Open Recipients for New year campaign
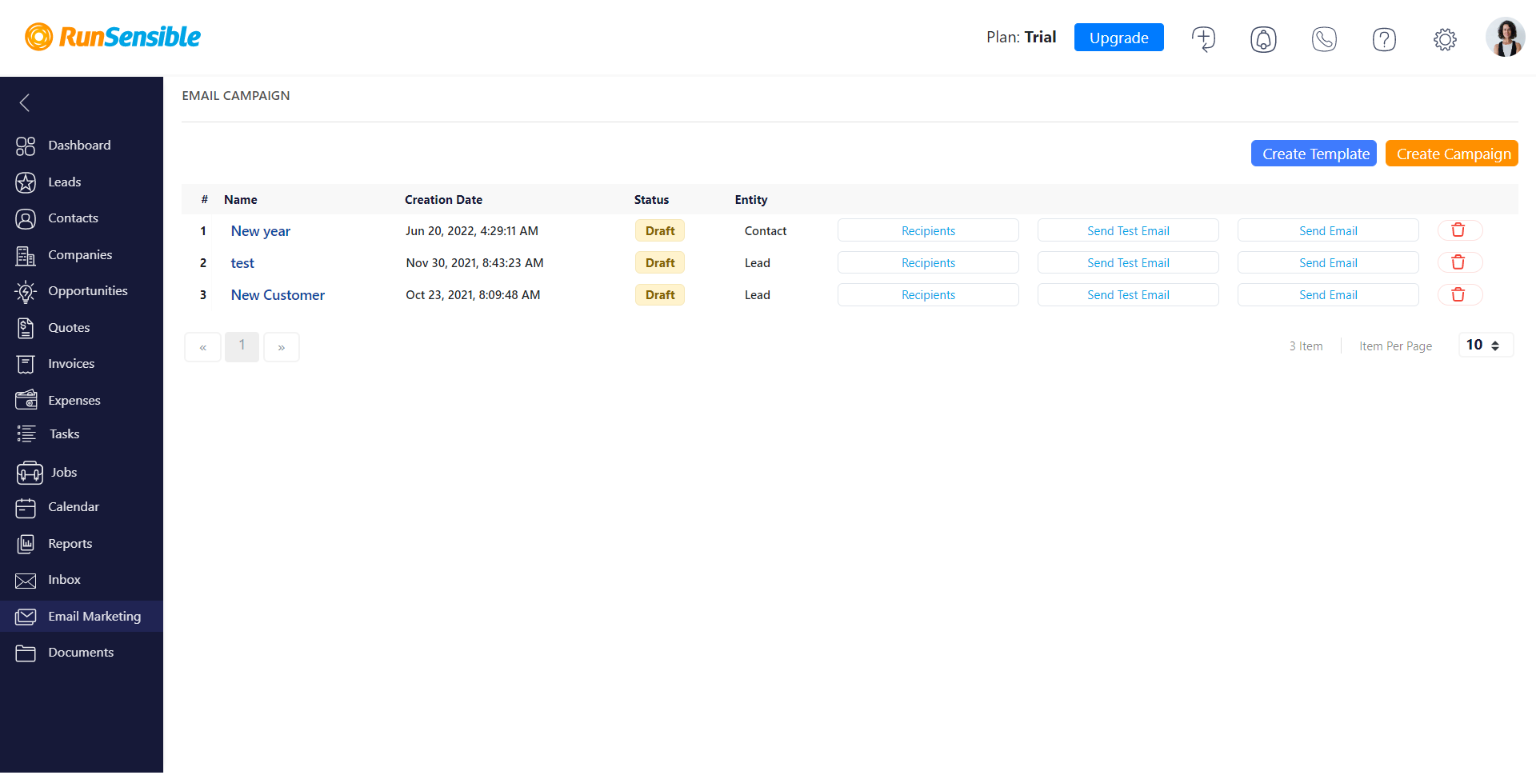Image resolution: width=1536 pixels, height=775 pixels. point(928,231)
